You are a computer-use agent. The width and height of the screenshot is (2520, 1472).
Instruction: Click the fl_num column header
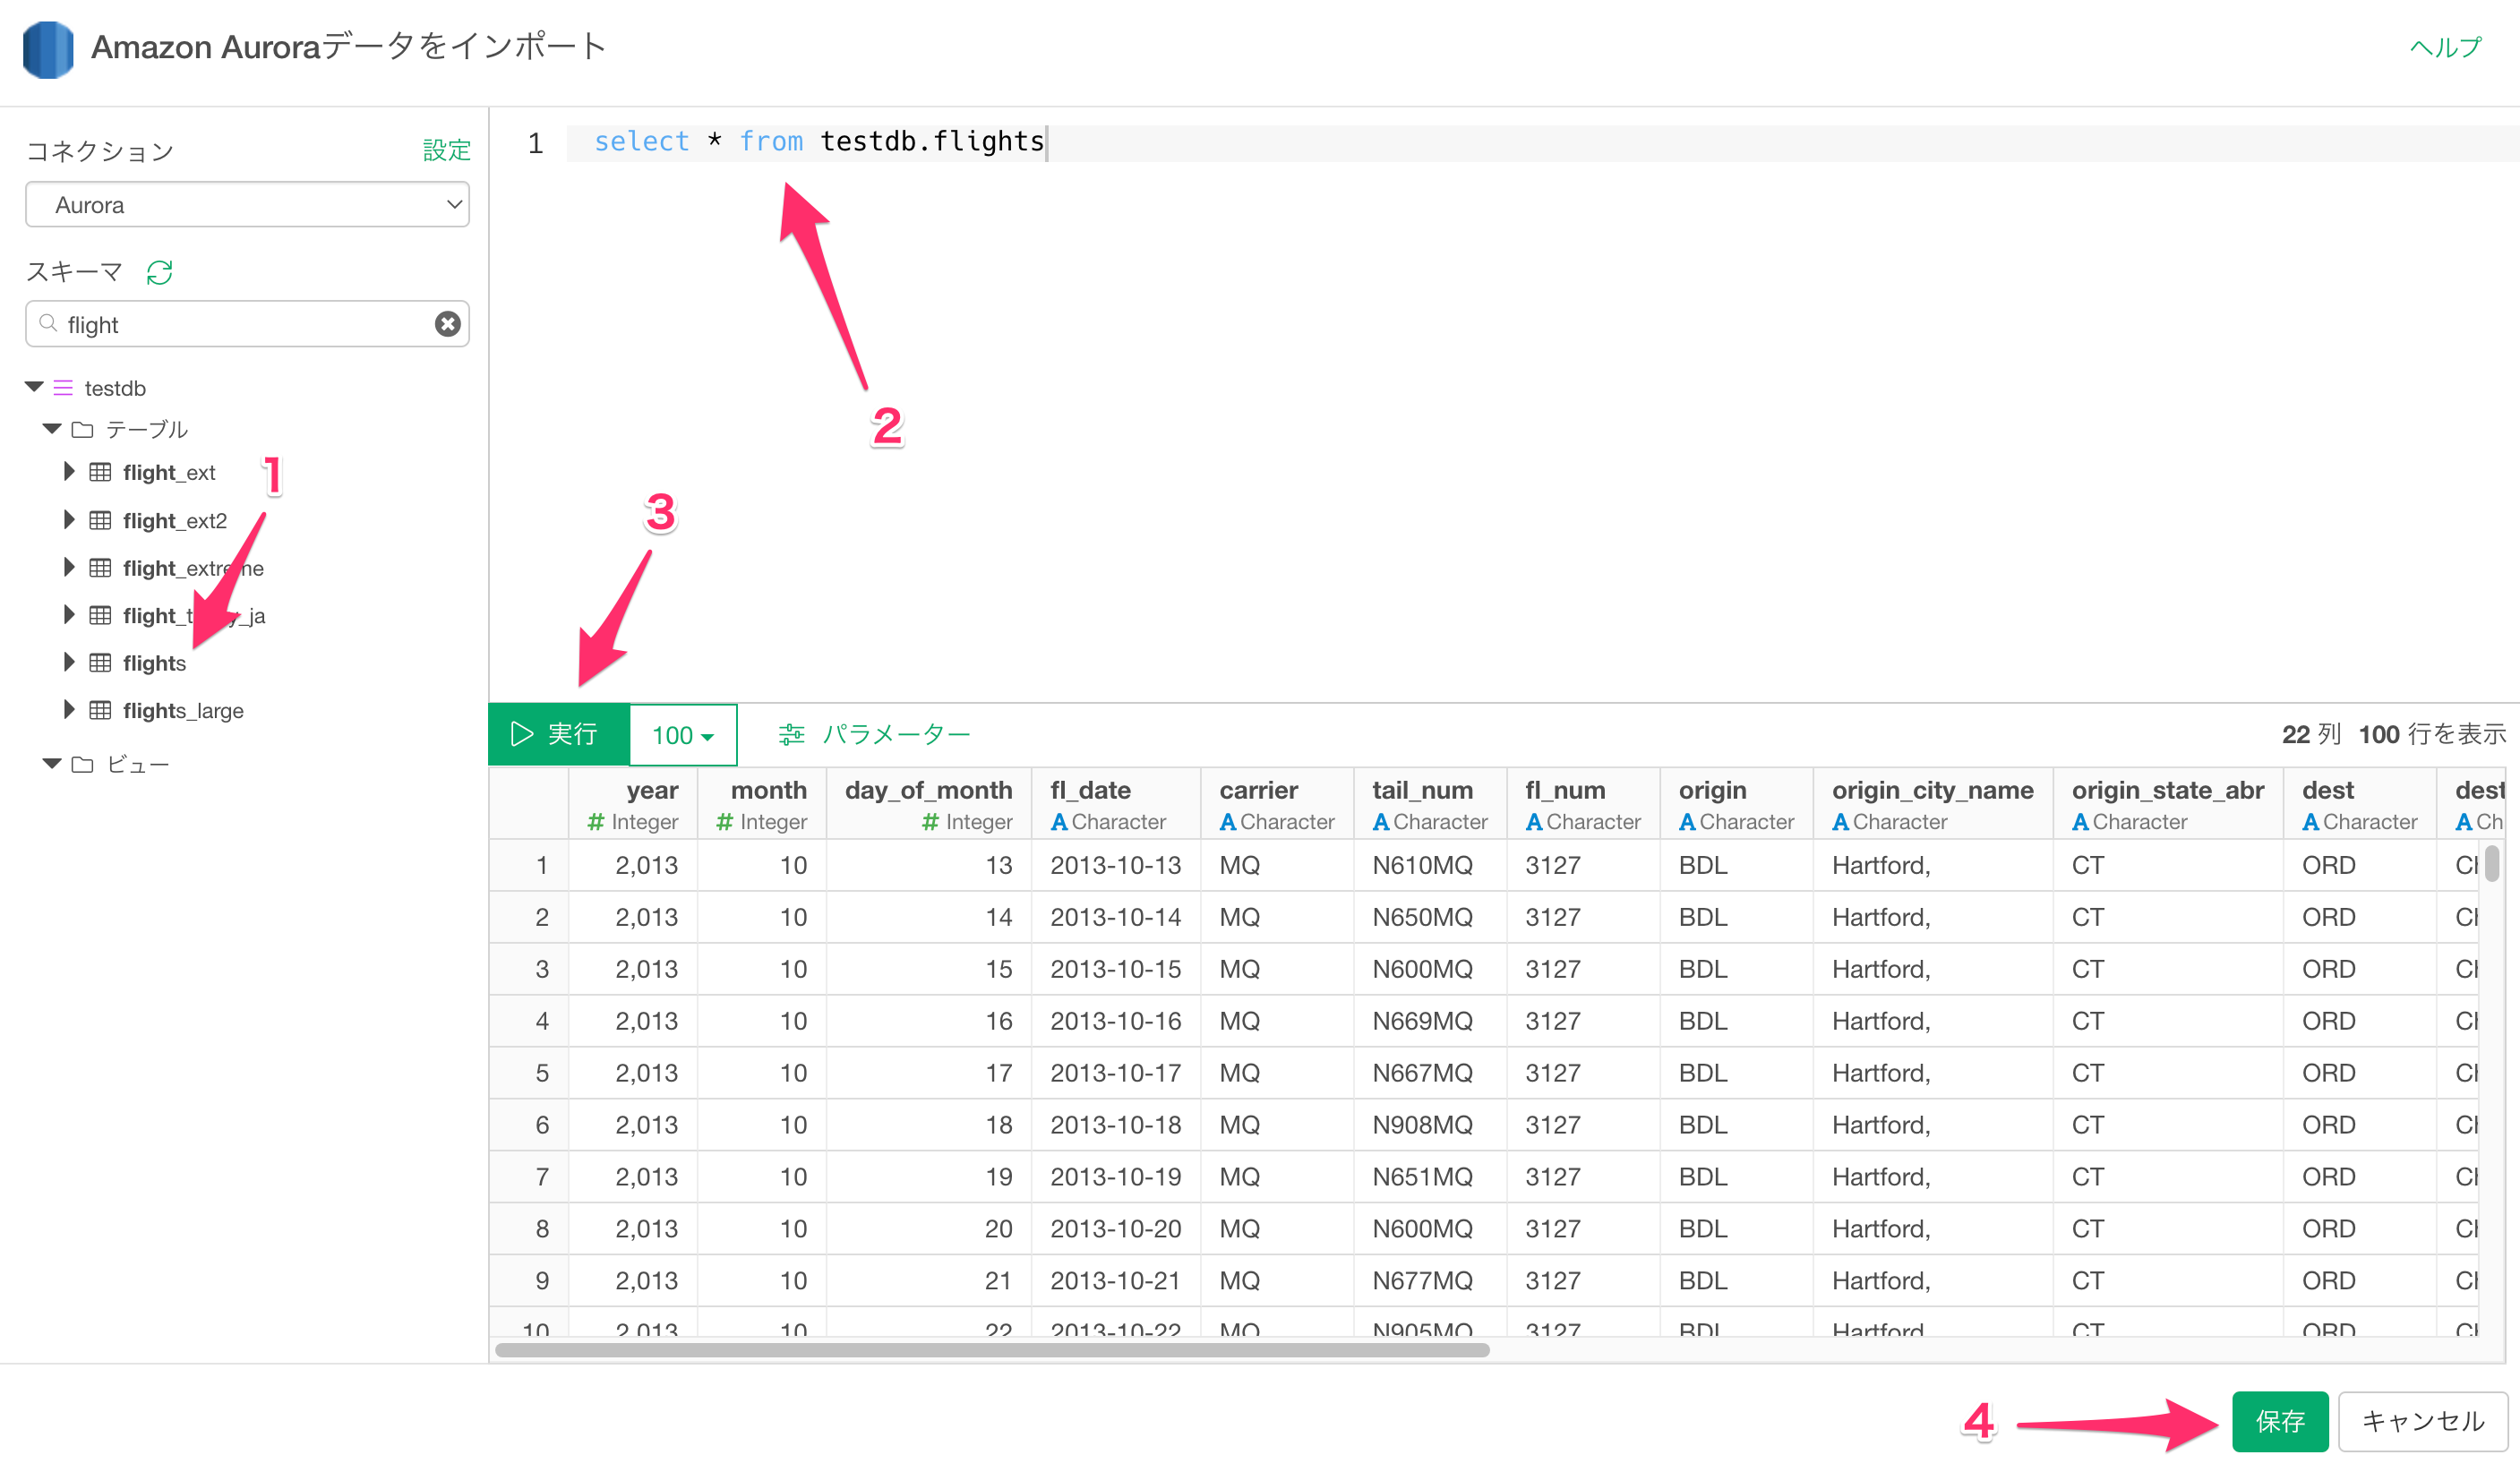click(1583, 804)
